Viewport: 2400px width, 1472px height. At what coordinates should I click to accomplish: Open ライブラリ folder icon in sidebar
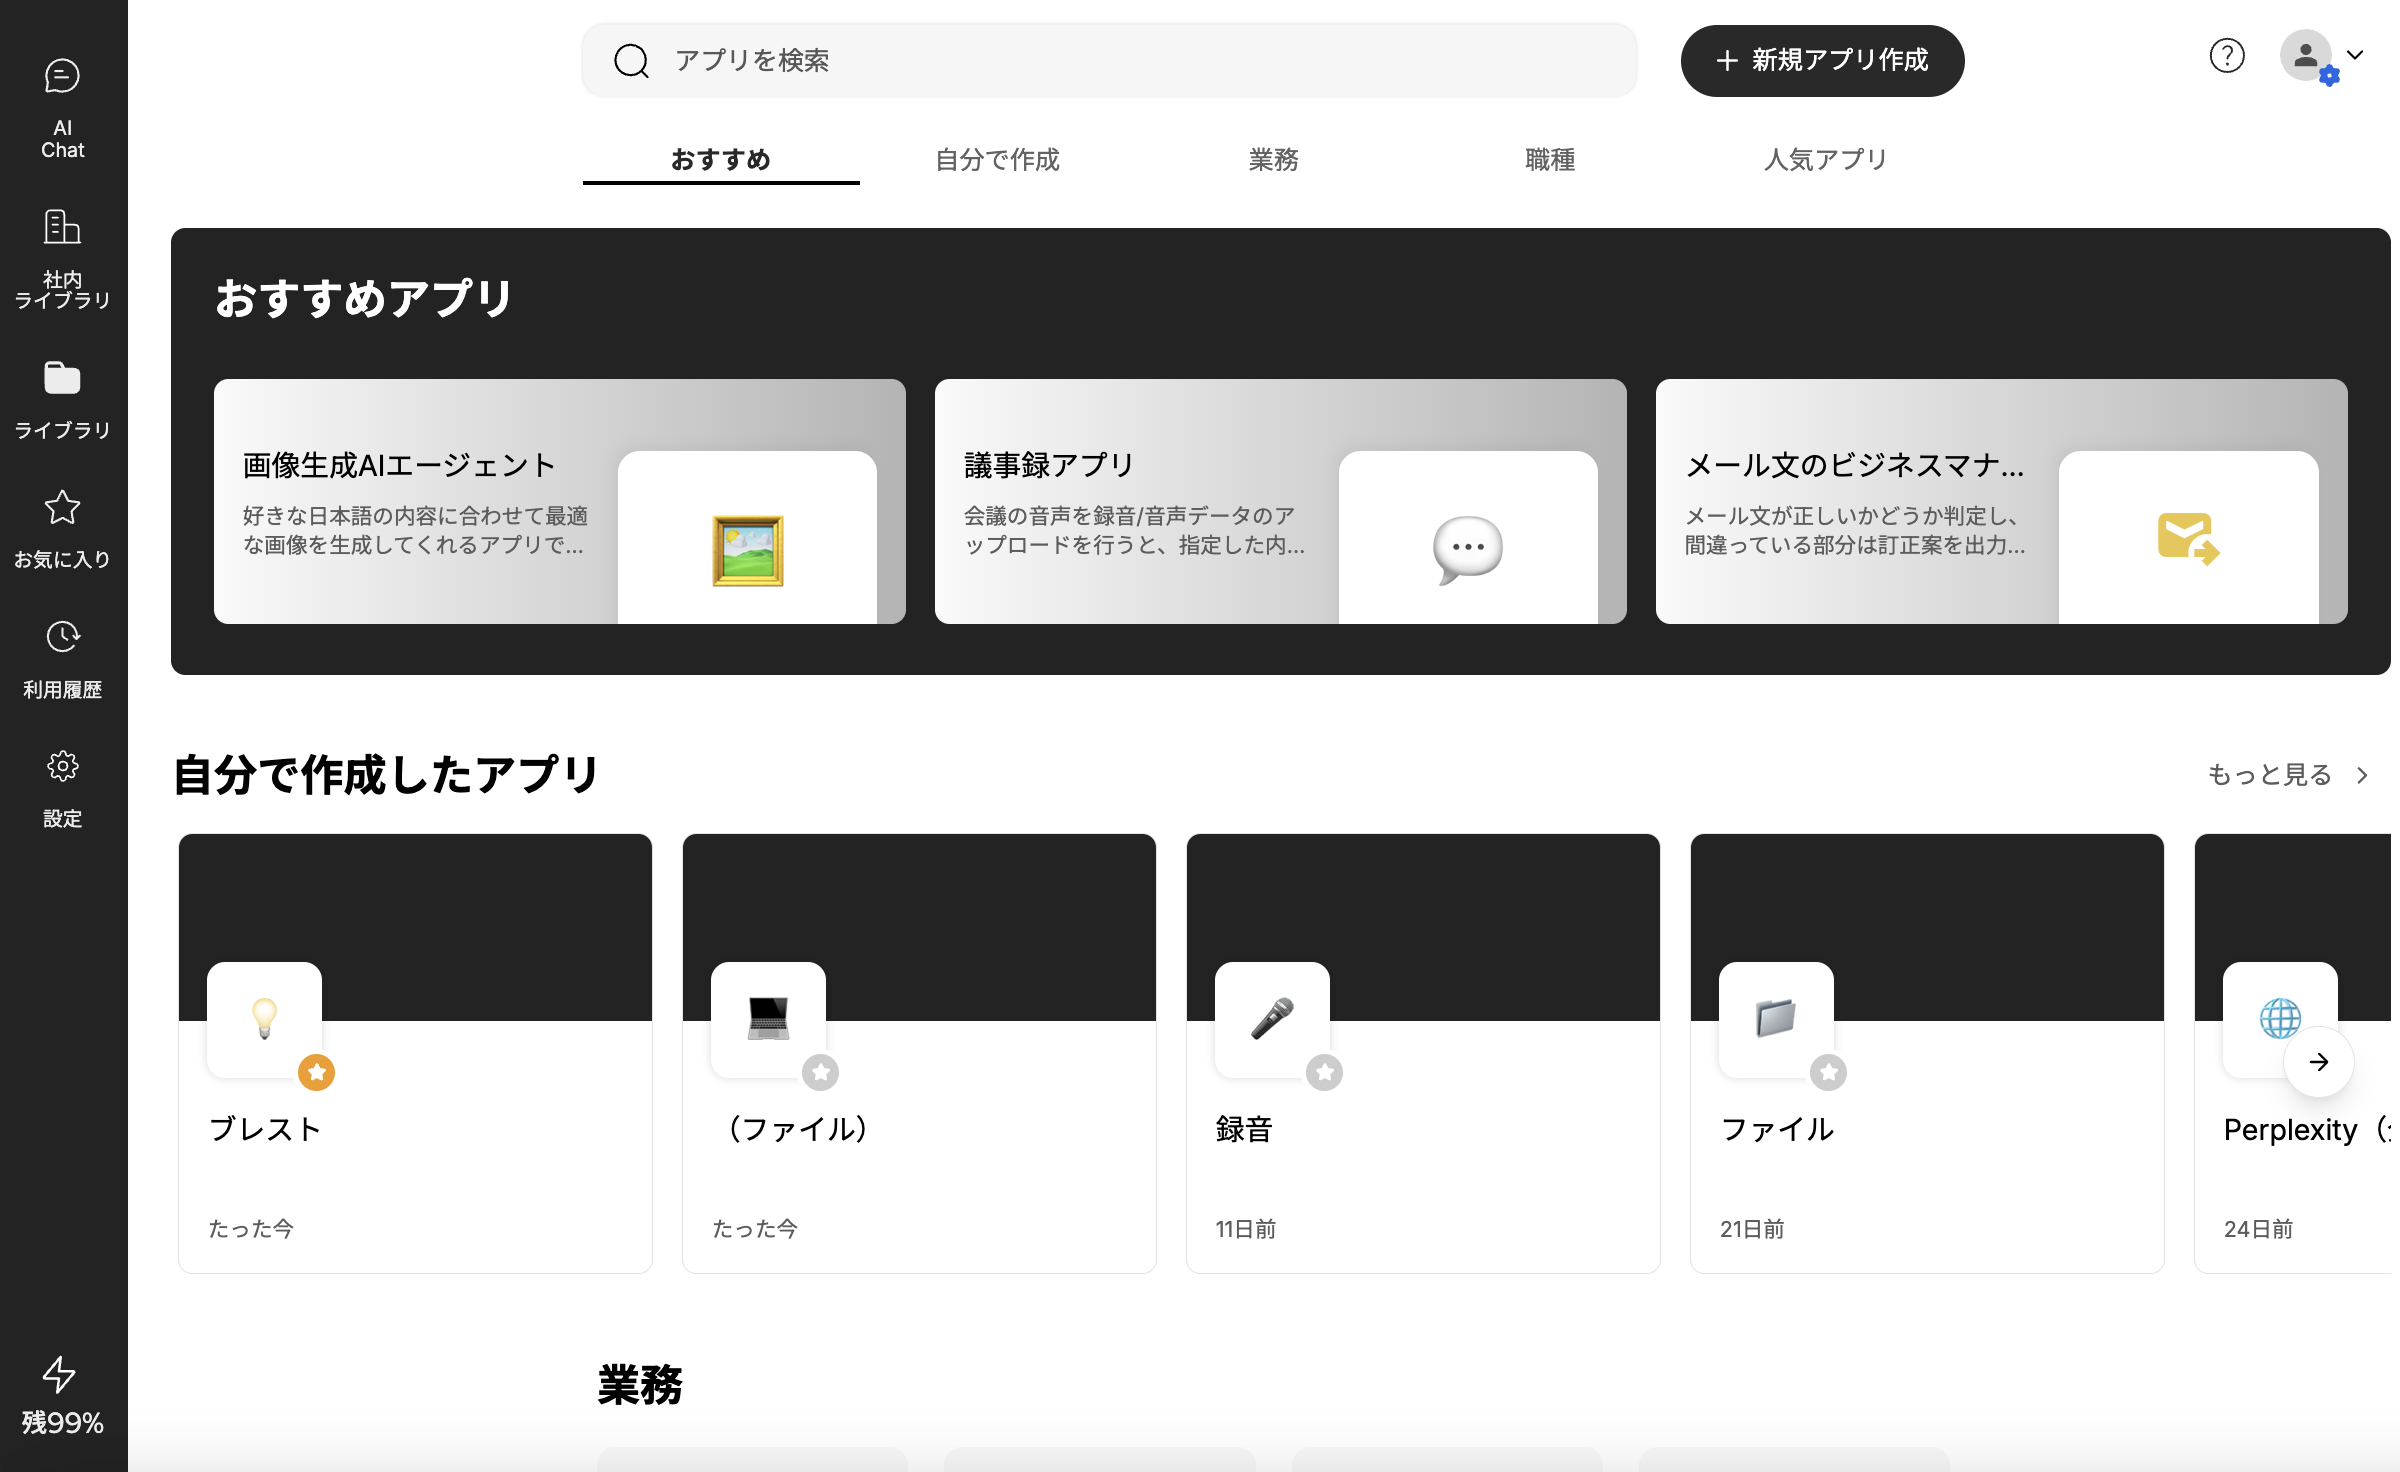(62, 379)
